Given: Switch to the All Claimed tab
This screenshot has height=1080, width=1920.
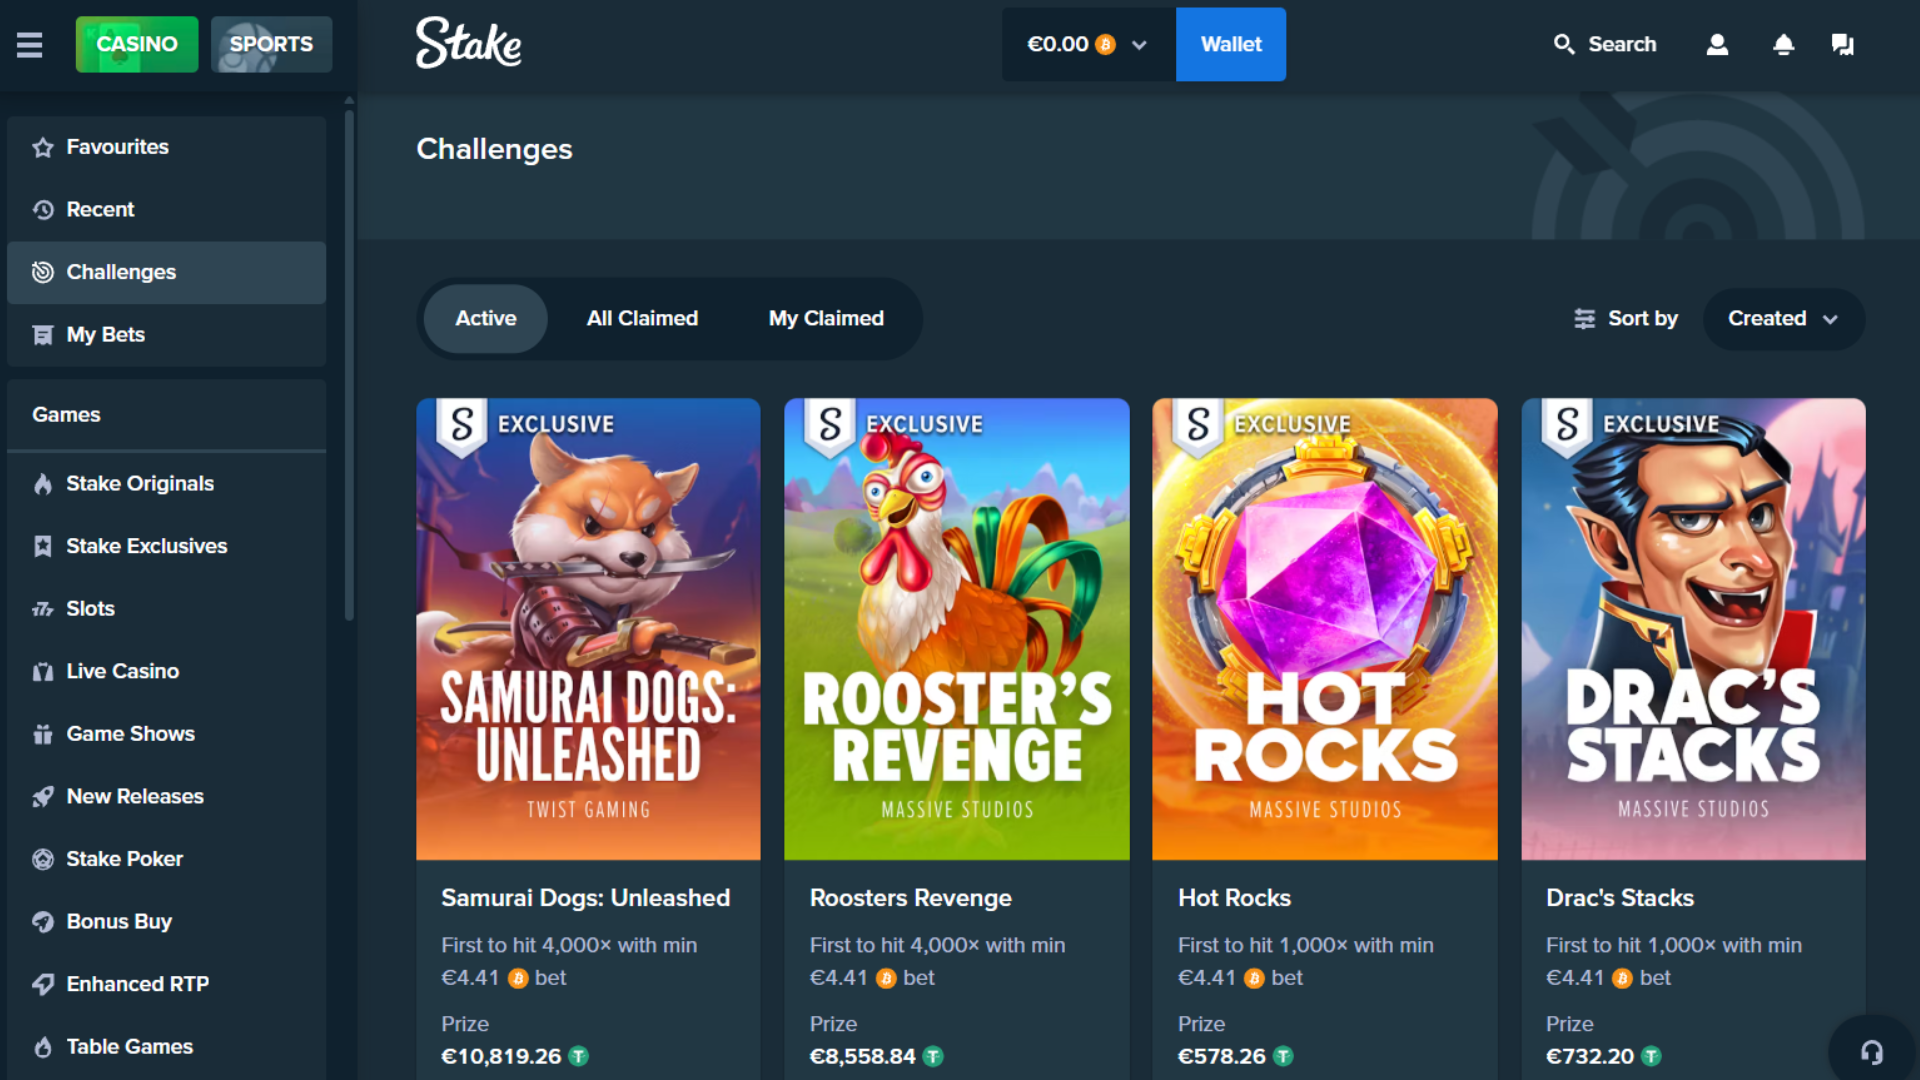Looking at the screenshot, I should pos(642,319).
